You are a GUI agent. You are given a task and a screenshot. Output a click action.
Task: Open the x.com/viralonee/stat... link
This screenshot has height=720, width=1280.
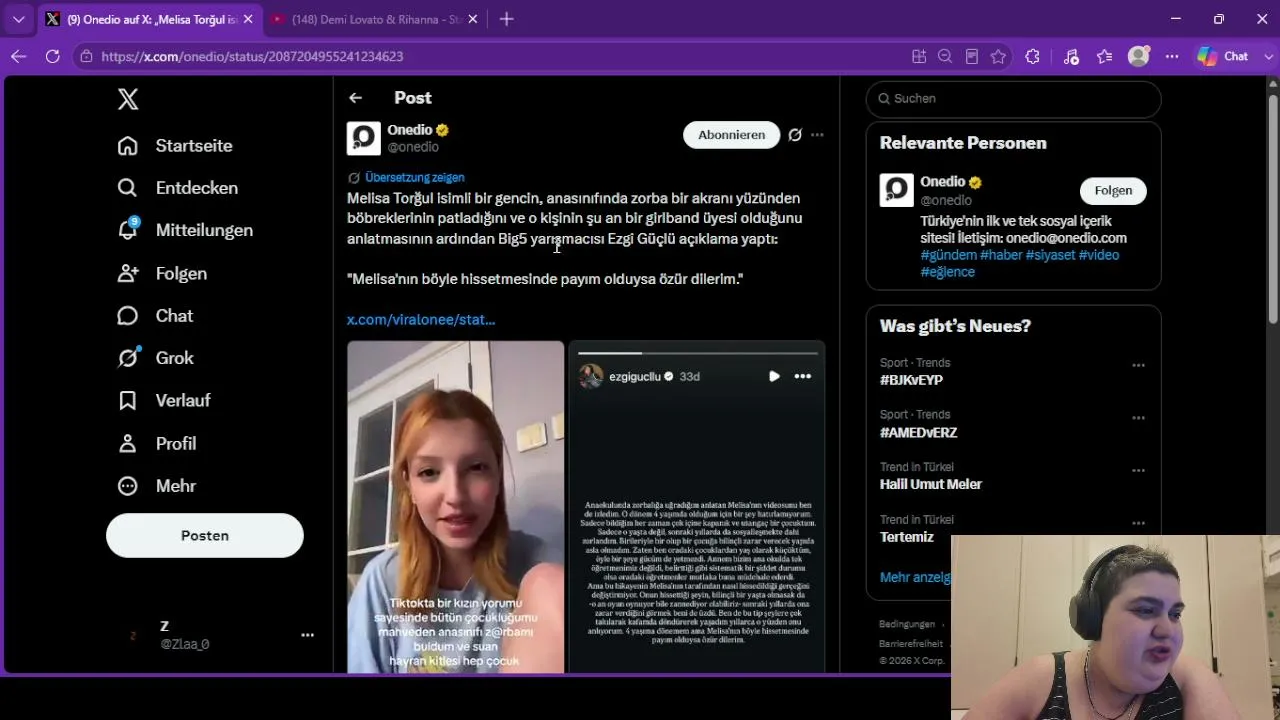coord(421,320)
